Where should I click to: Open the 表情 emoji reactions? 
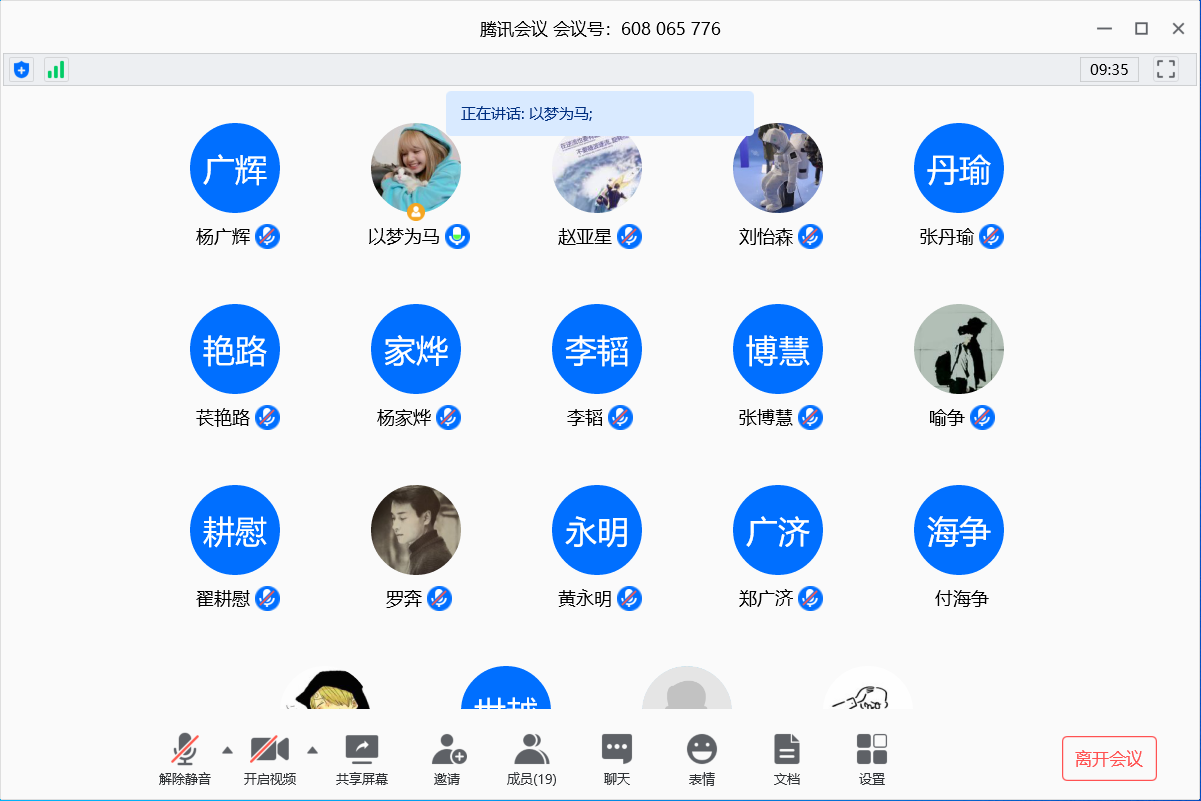point(702,759)
